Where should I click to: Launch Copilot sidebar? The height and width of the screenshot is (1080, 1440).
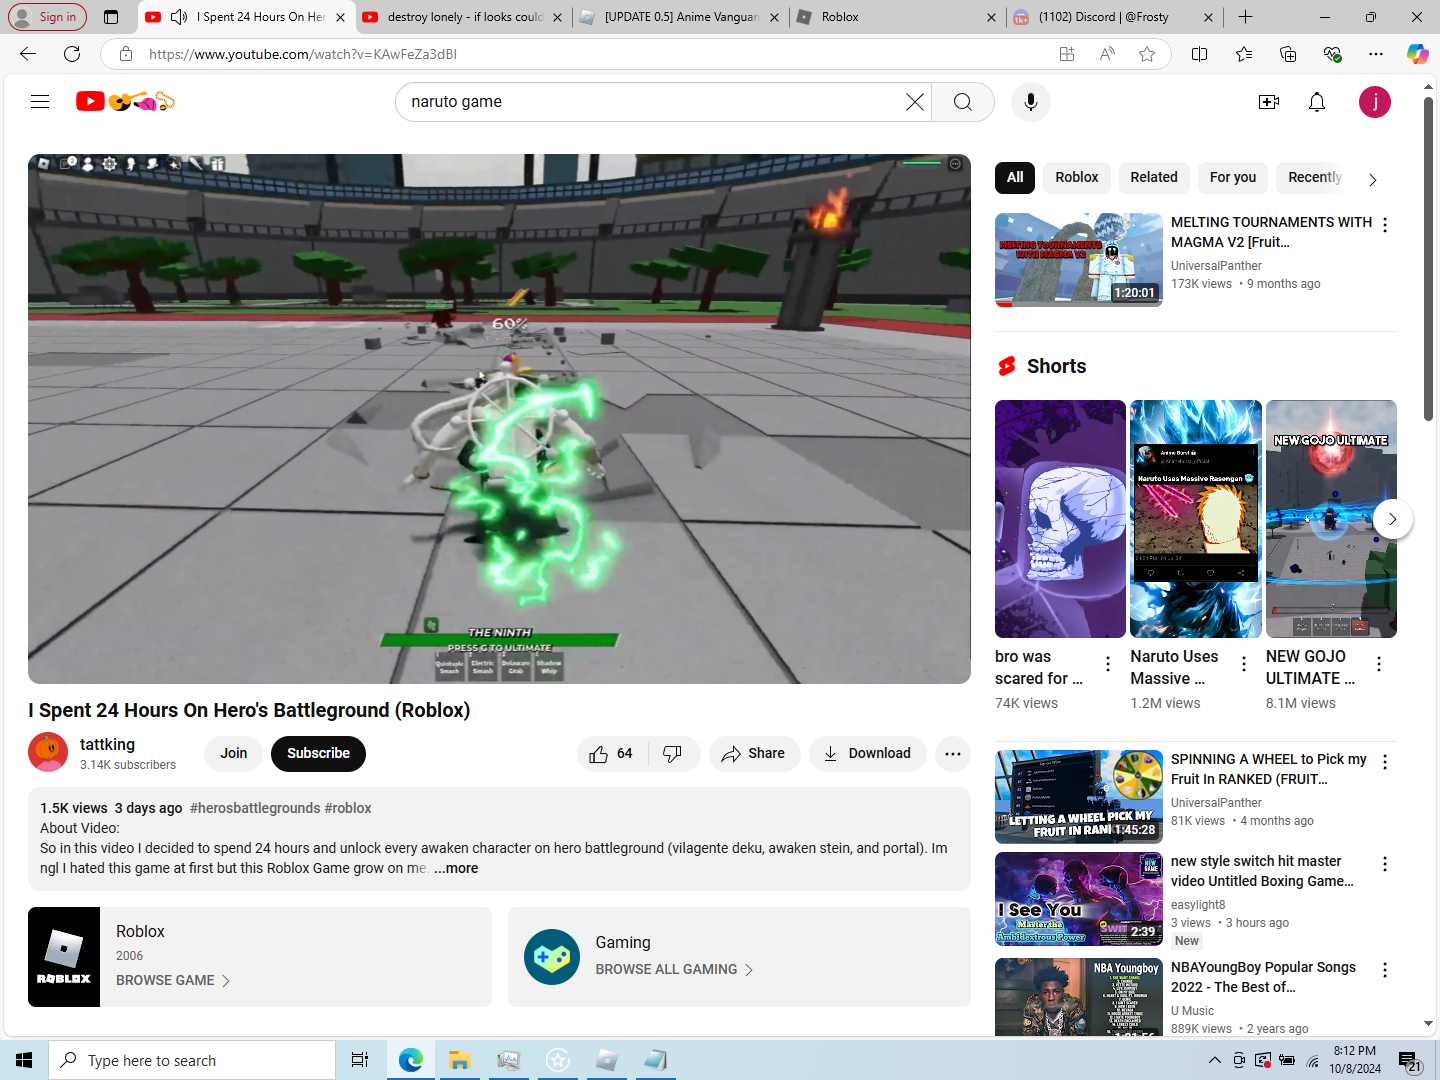pos(1417,54)
